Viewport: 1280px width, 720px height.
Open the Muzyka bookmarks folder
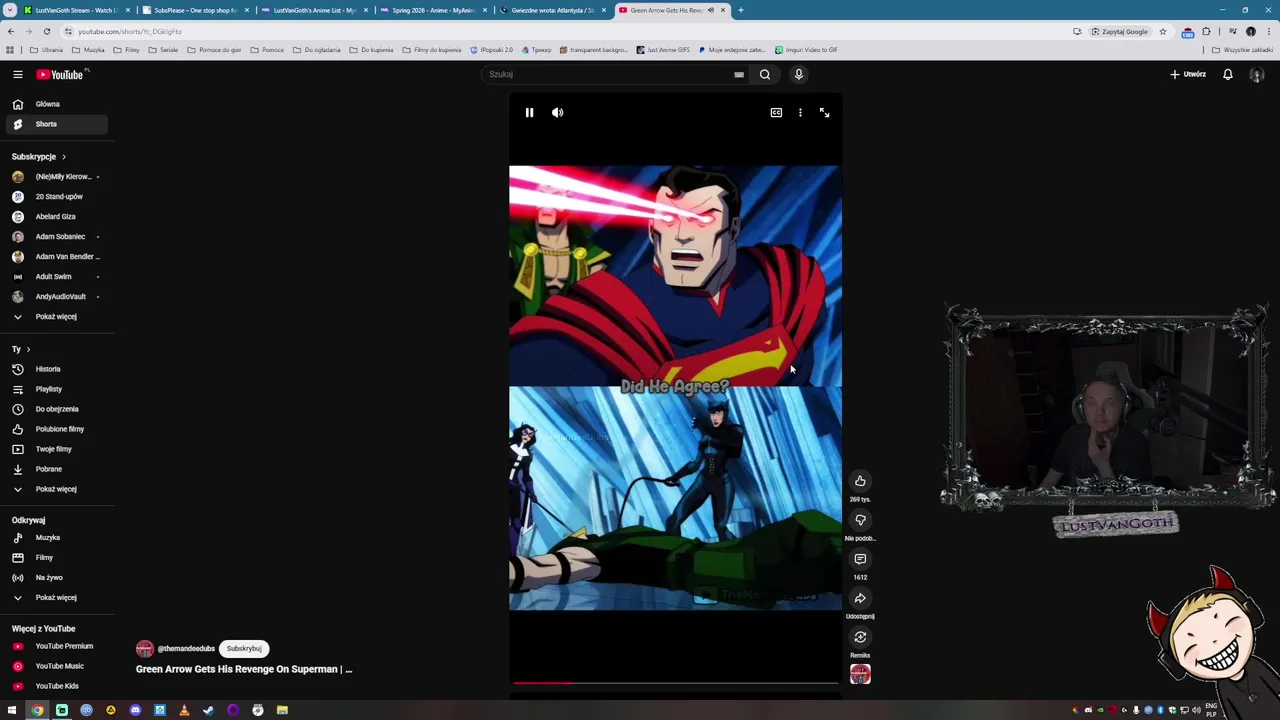pyautogui.click(x=89, y=50)
